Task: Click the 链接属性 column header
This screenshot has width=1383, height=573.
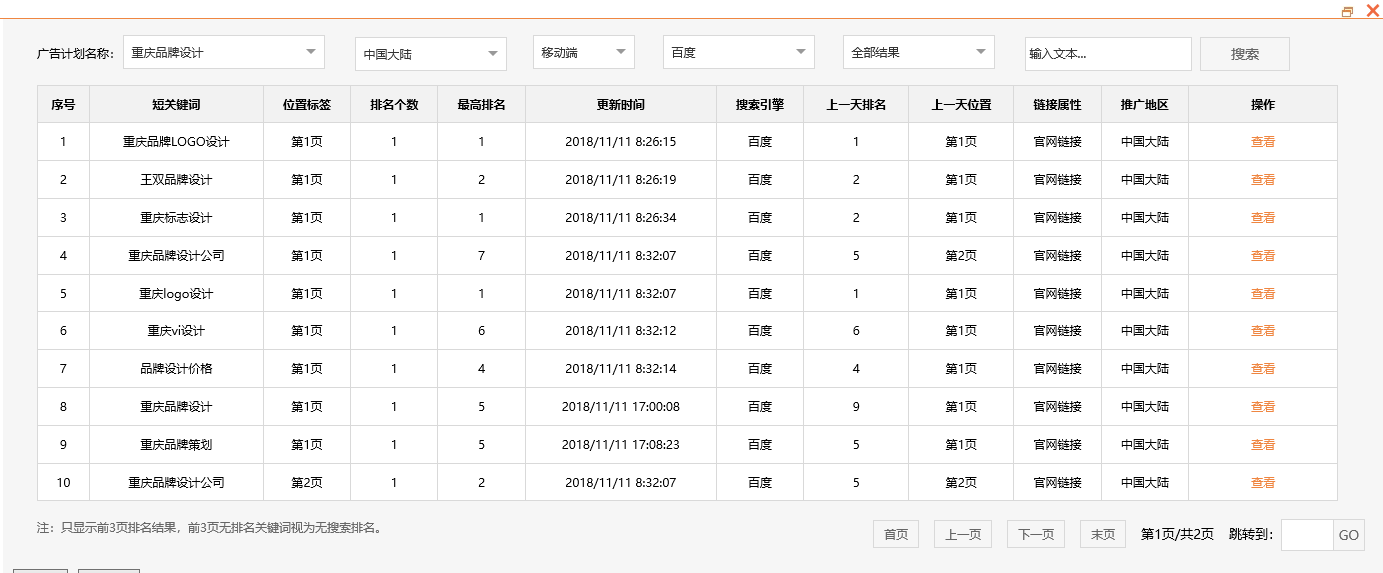Action: tap(1058, 104)
